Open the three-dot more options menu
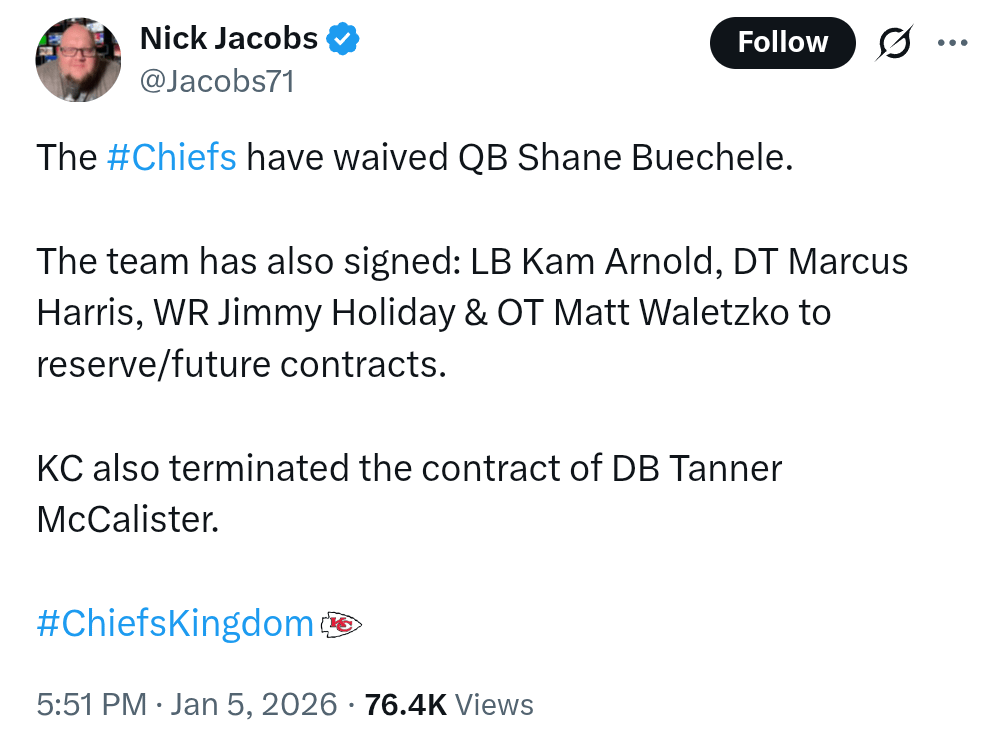This screenshot has height=756, width=1007. coord(951,42)
